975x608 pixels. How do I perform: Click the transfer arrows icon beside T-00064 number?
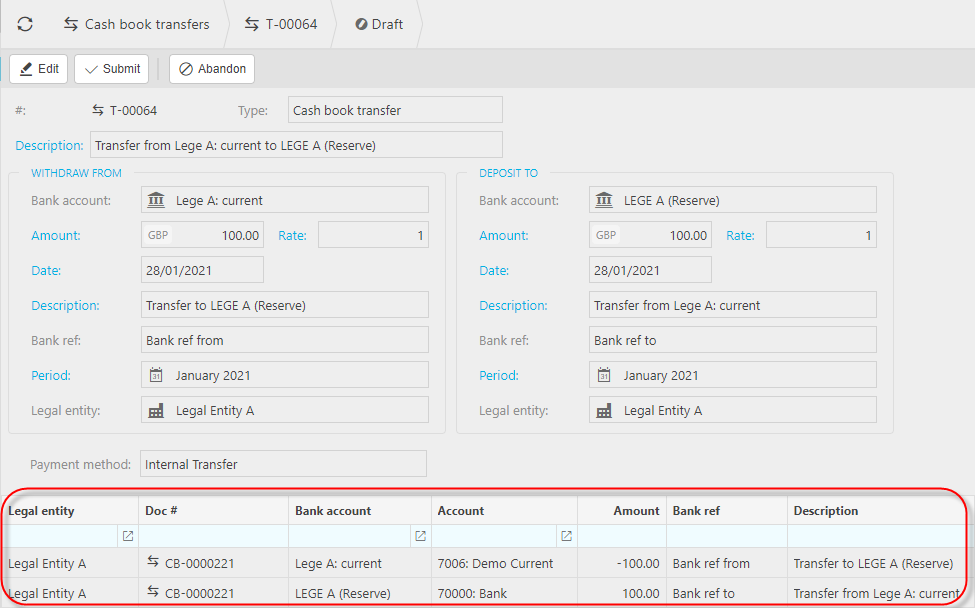[x=98, y=110]
